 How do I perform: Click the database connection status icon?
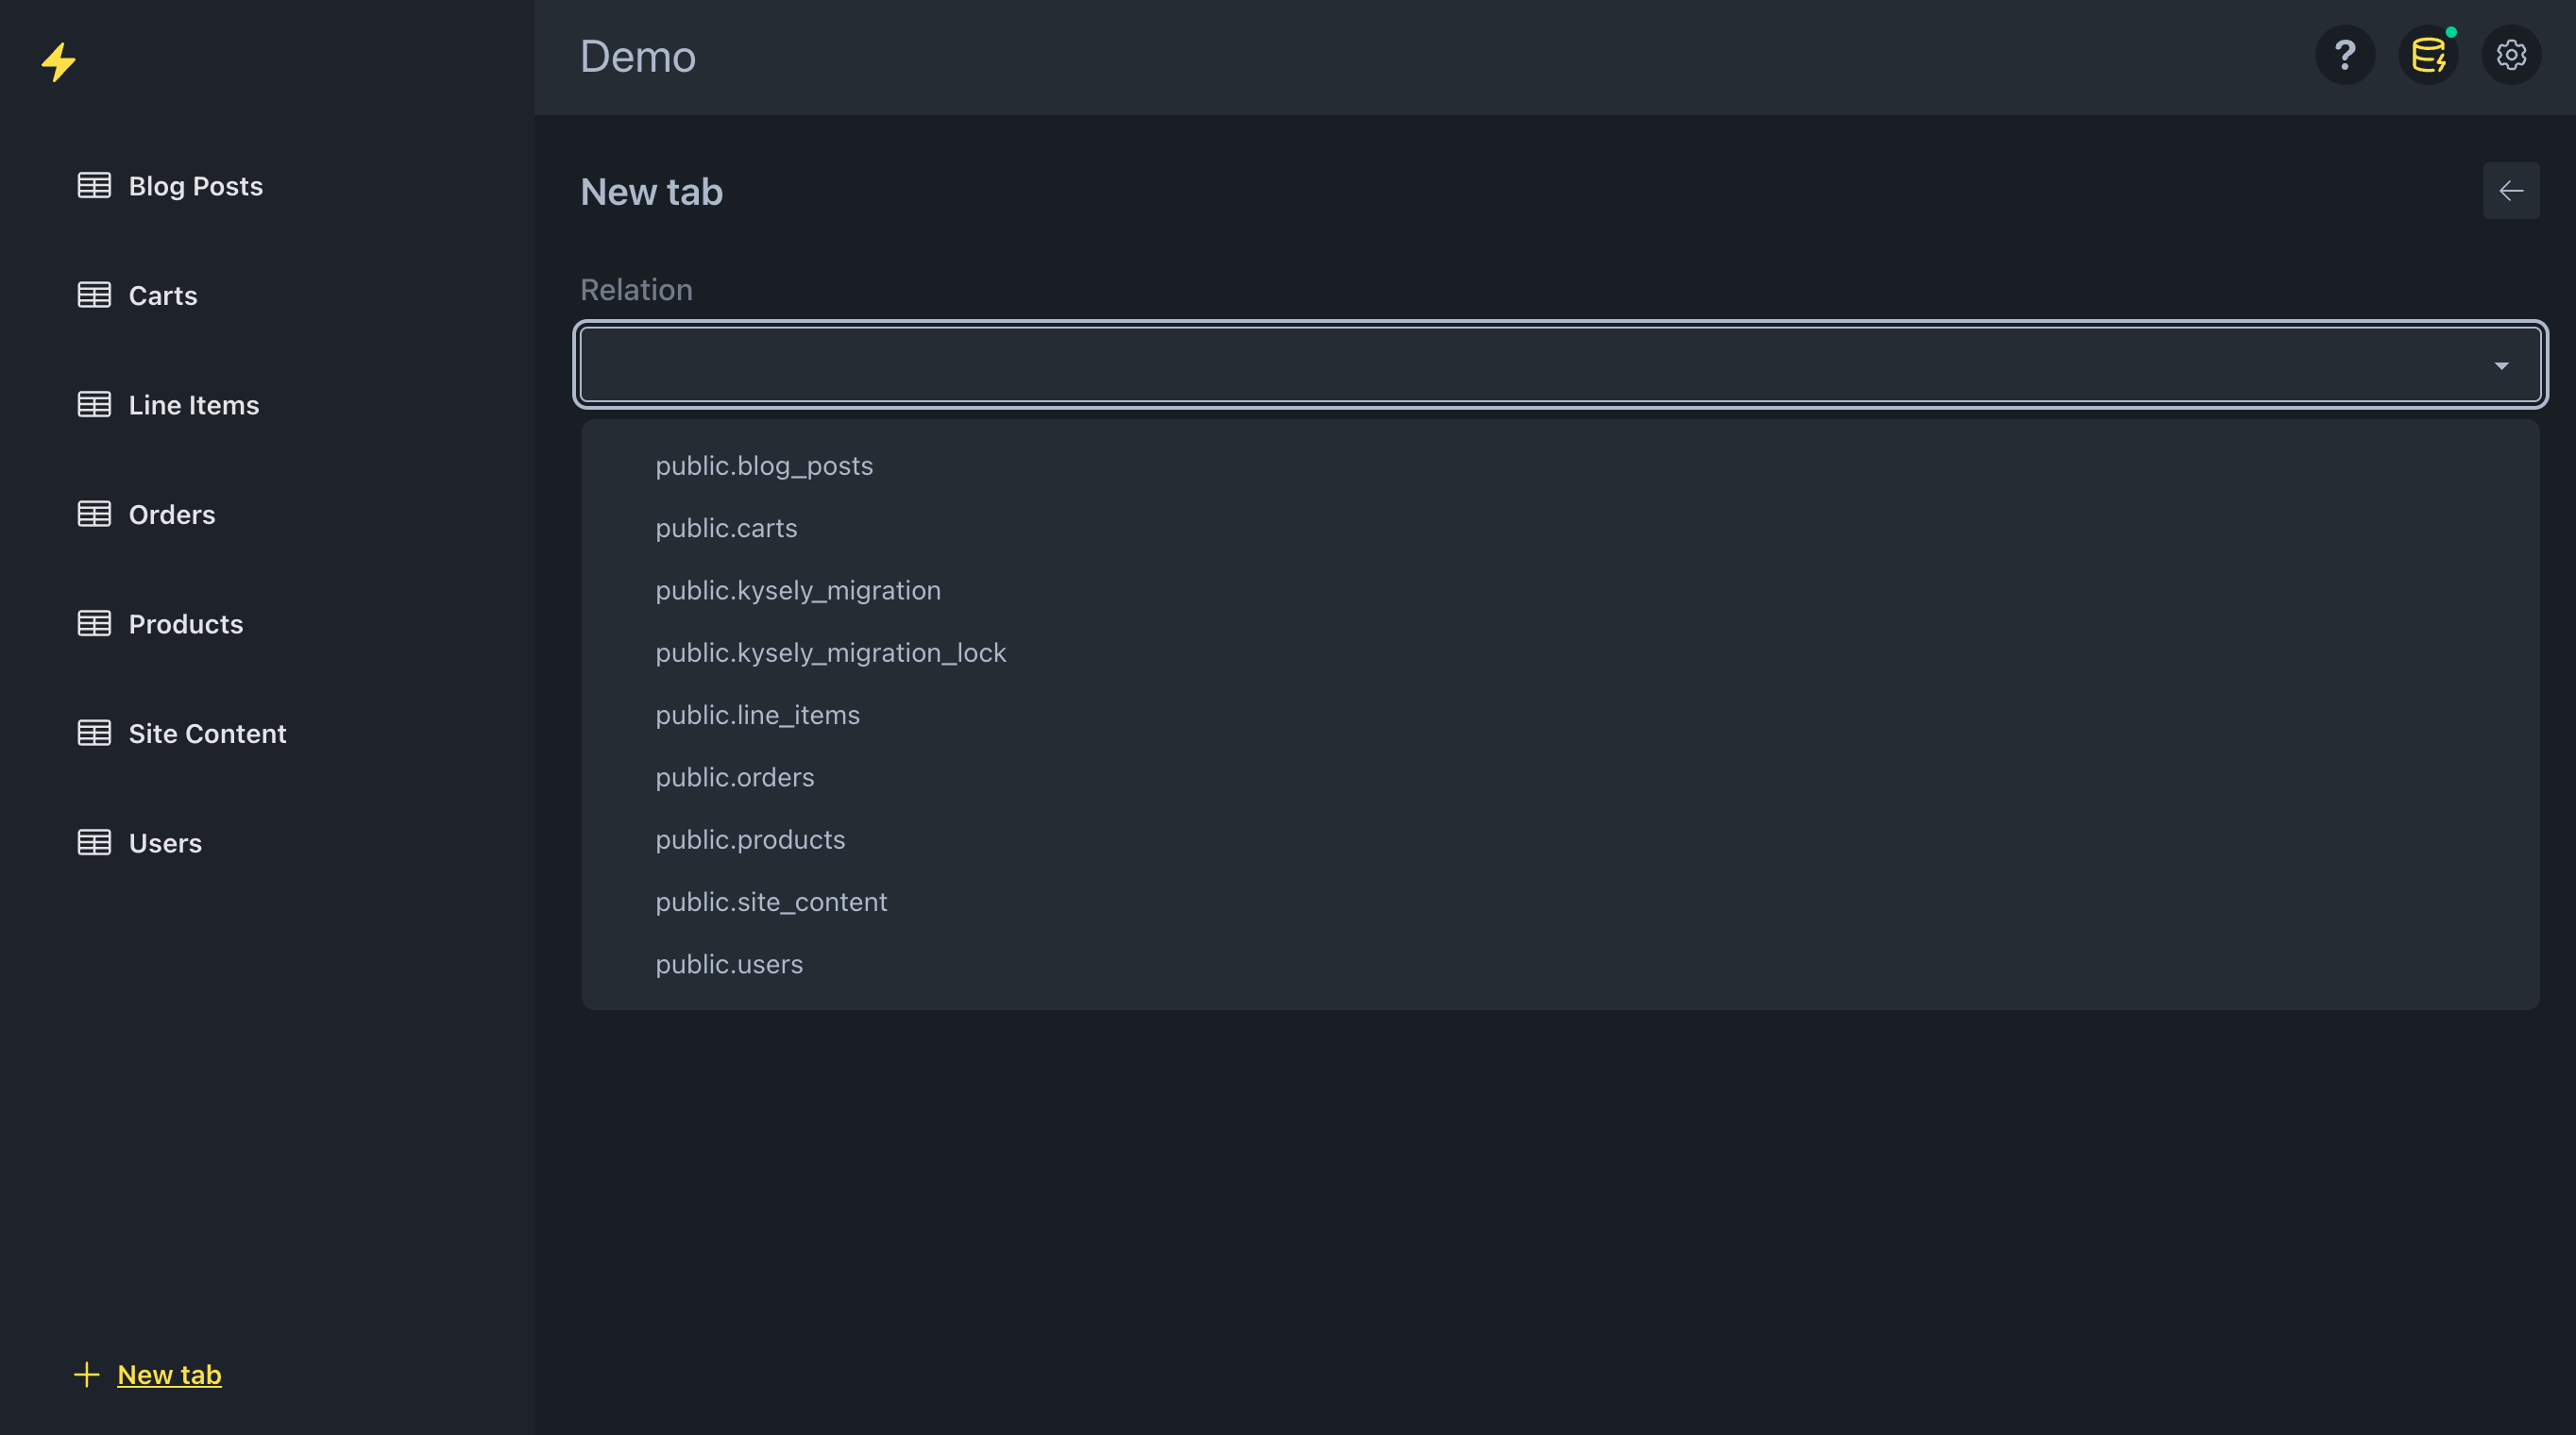[x=2428, y=55]
